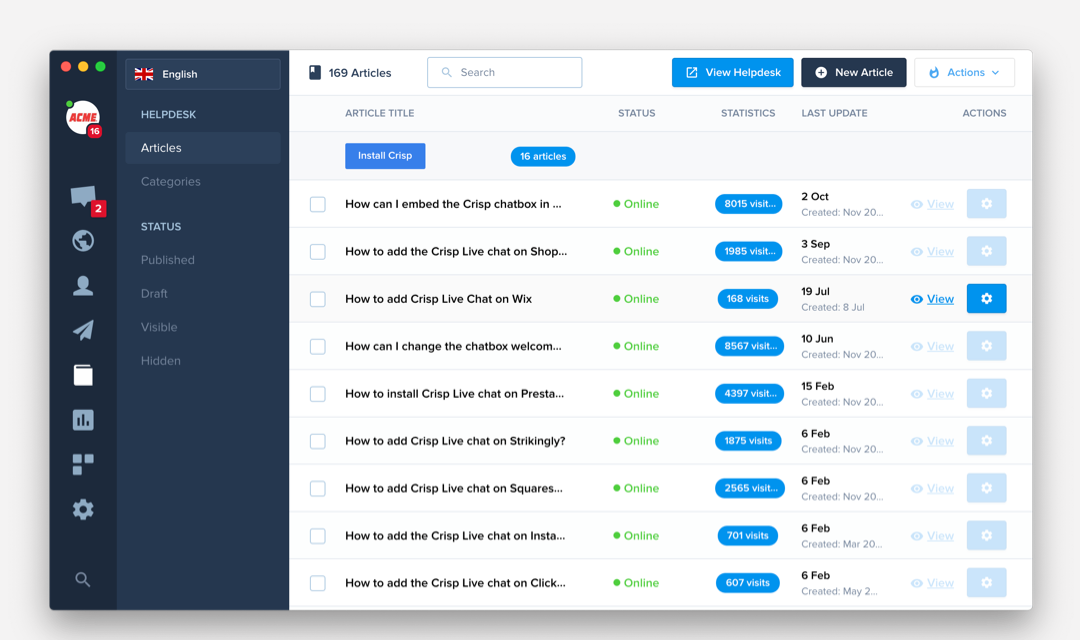Select checkbox for chatbox welcome article
This screenshot has width=1080, height=640.
pos(318,347)
